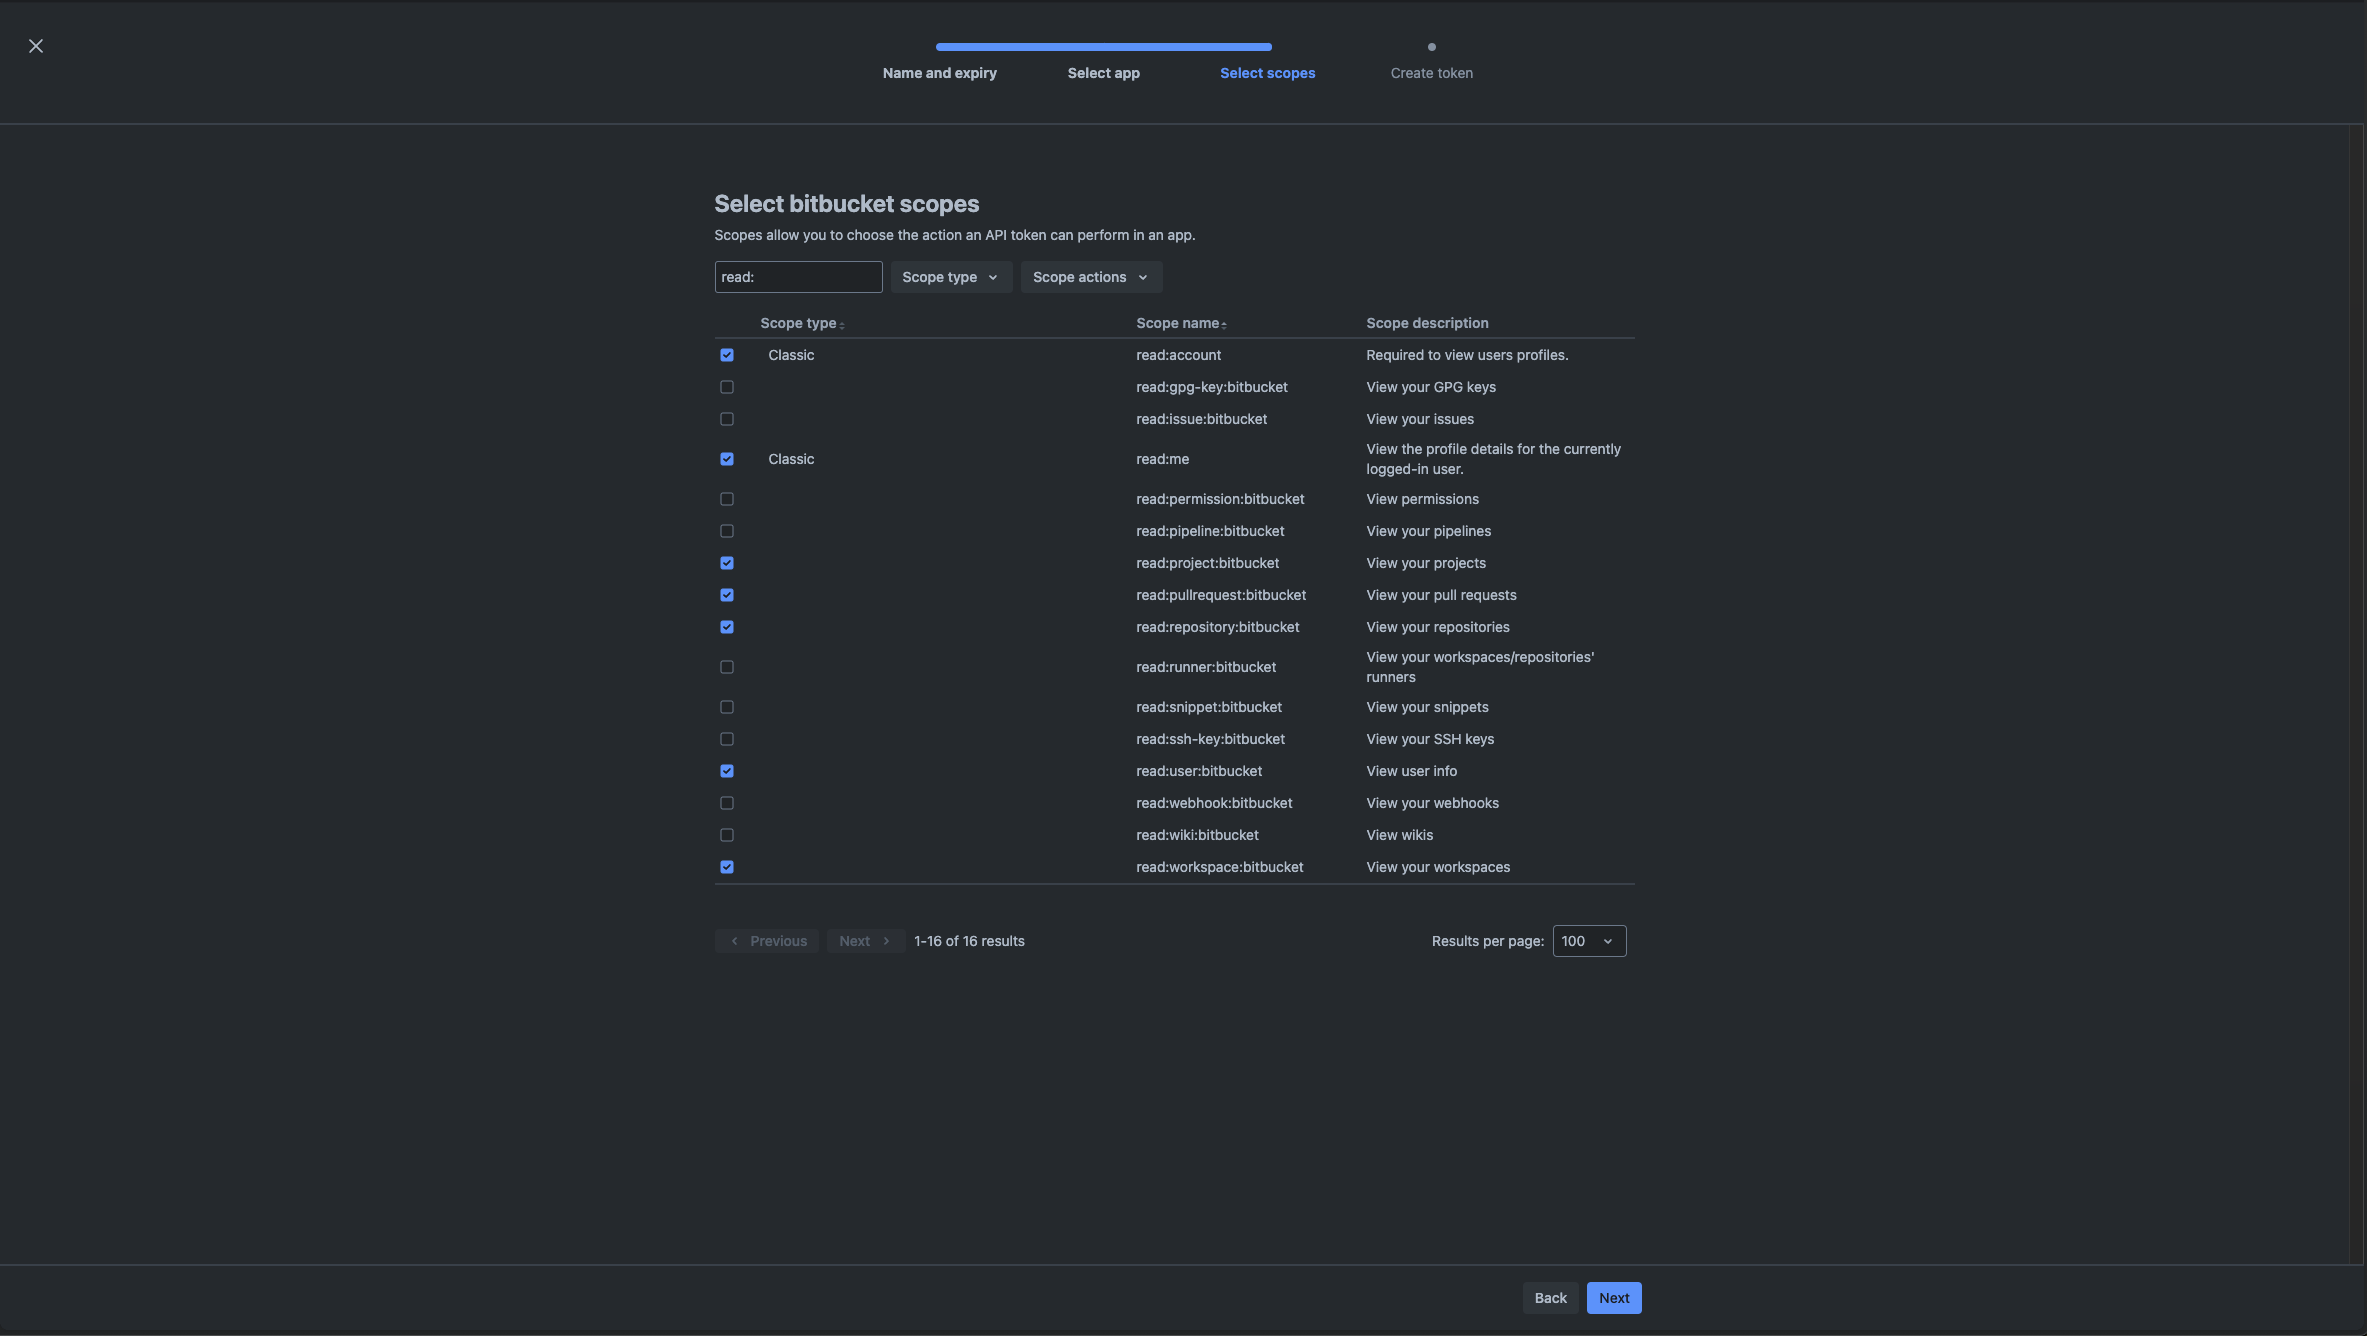Deselect read:workspace:bitbucket checkbox
This screenshot has width=2367, height=1336.
point(727,867)
